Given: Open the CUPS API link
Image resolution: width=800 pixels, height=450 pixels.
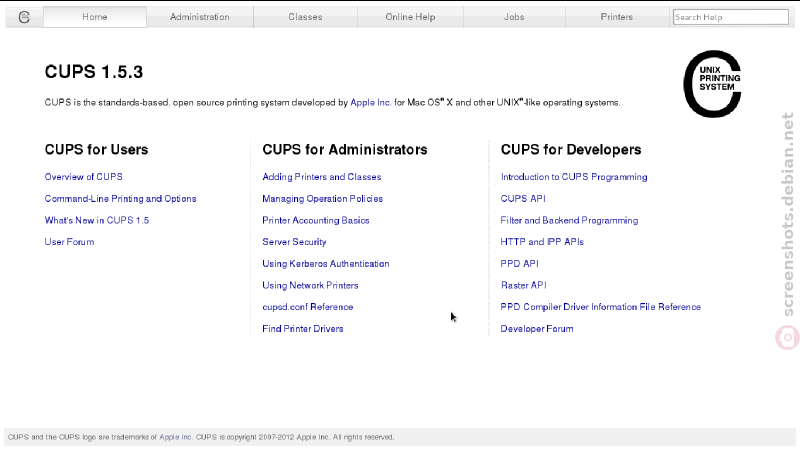Looking at the screenshot, I should (x=523, y=198).
